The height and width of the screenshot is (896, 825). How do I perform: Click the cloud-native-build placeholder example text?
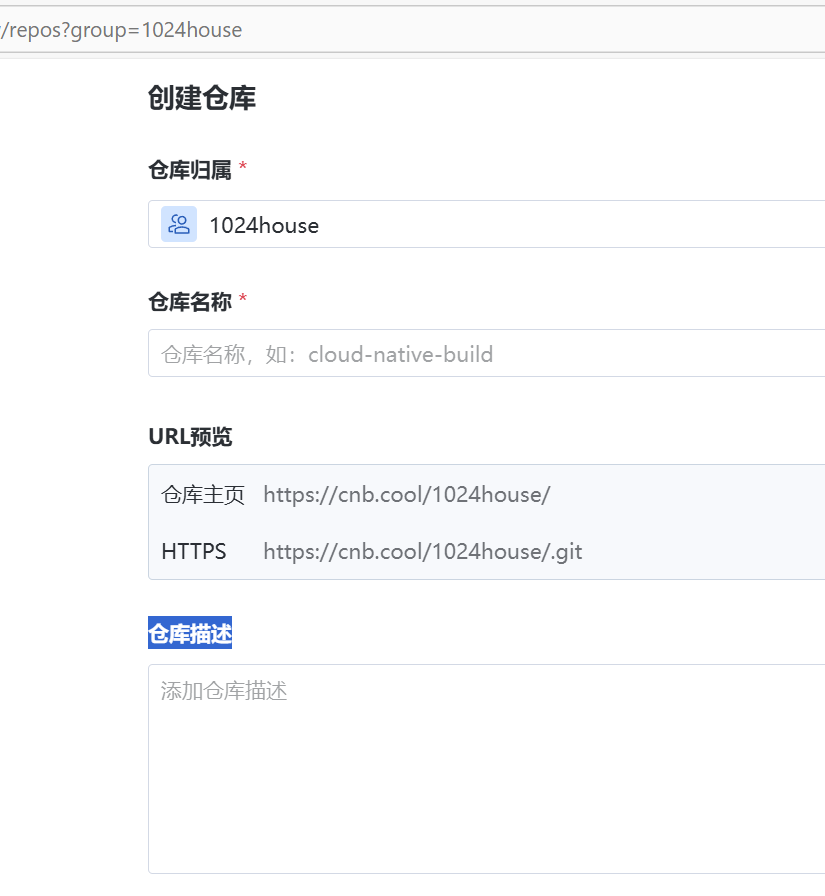click(x=400, y=353)
